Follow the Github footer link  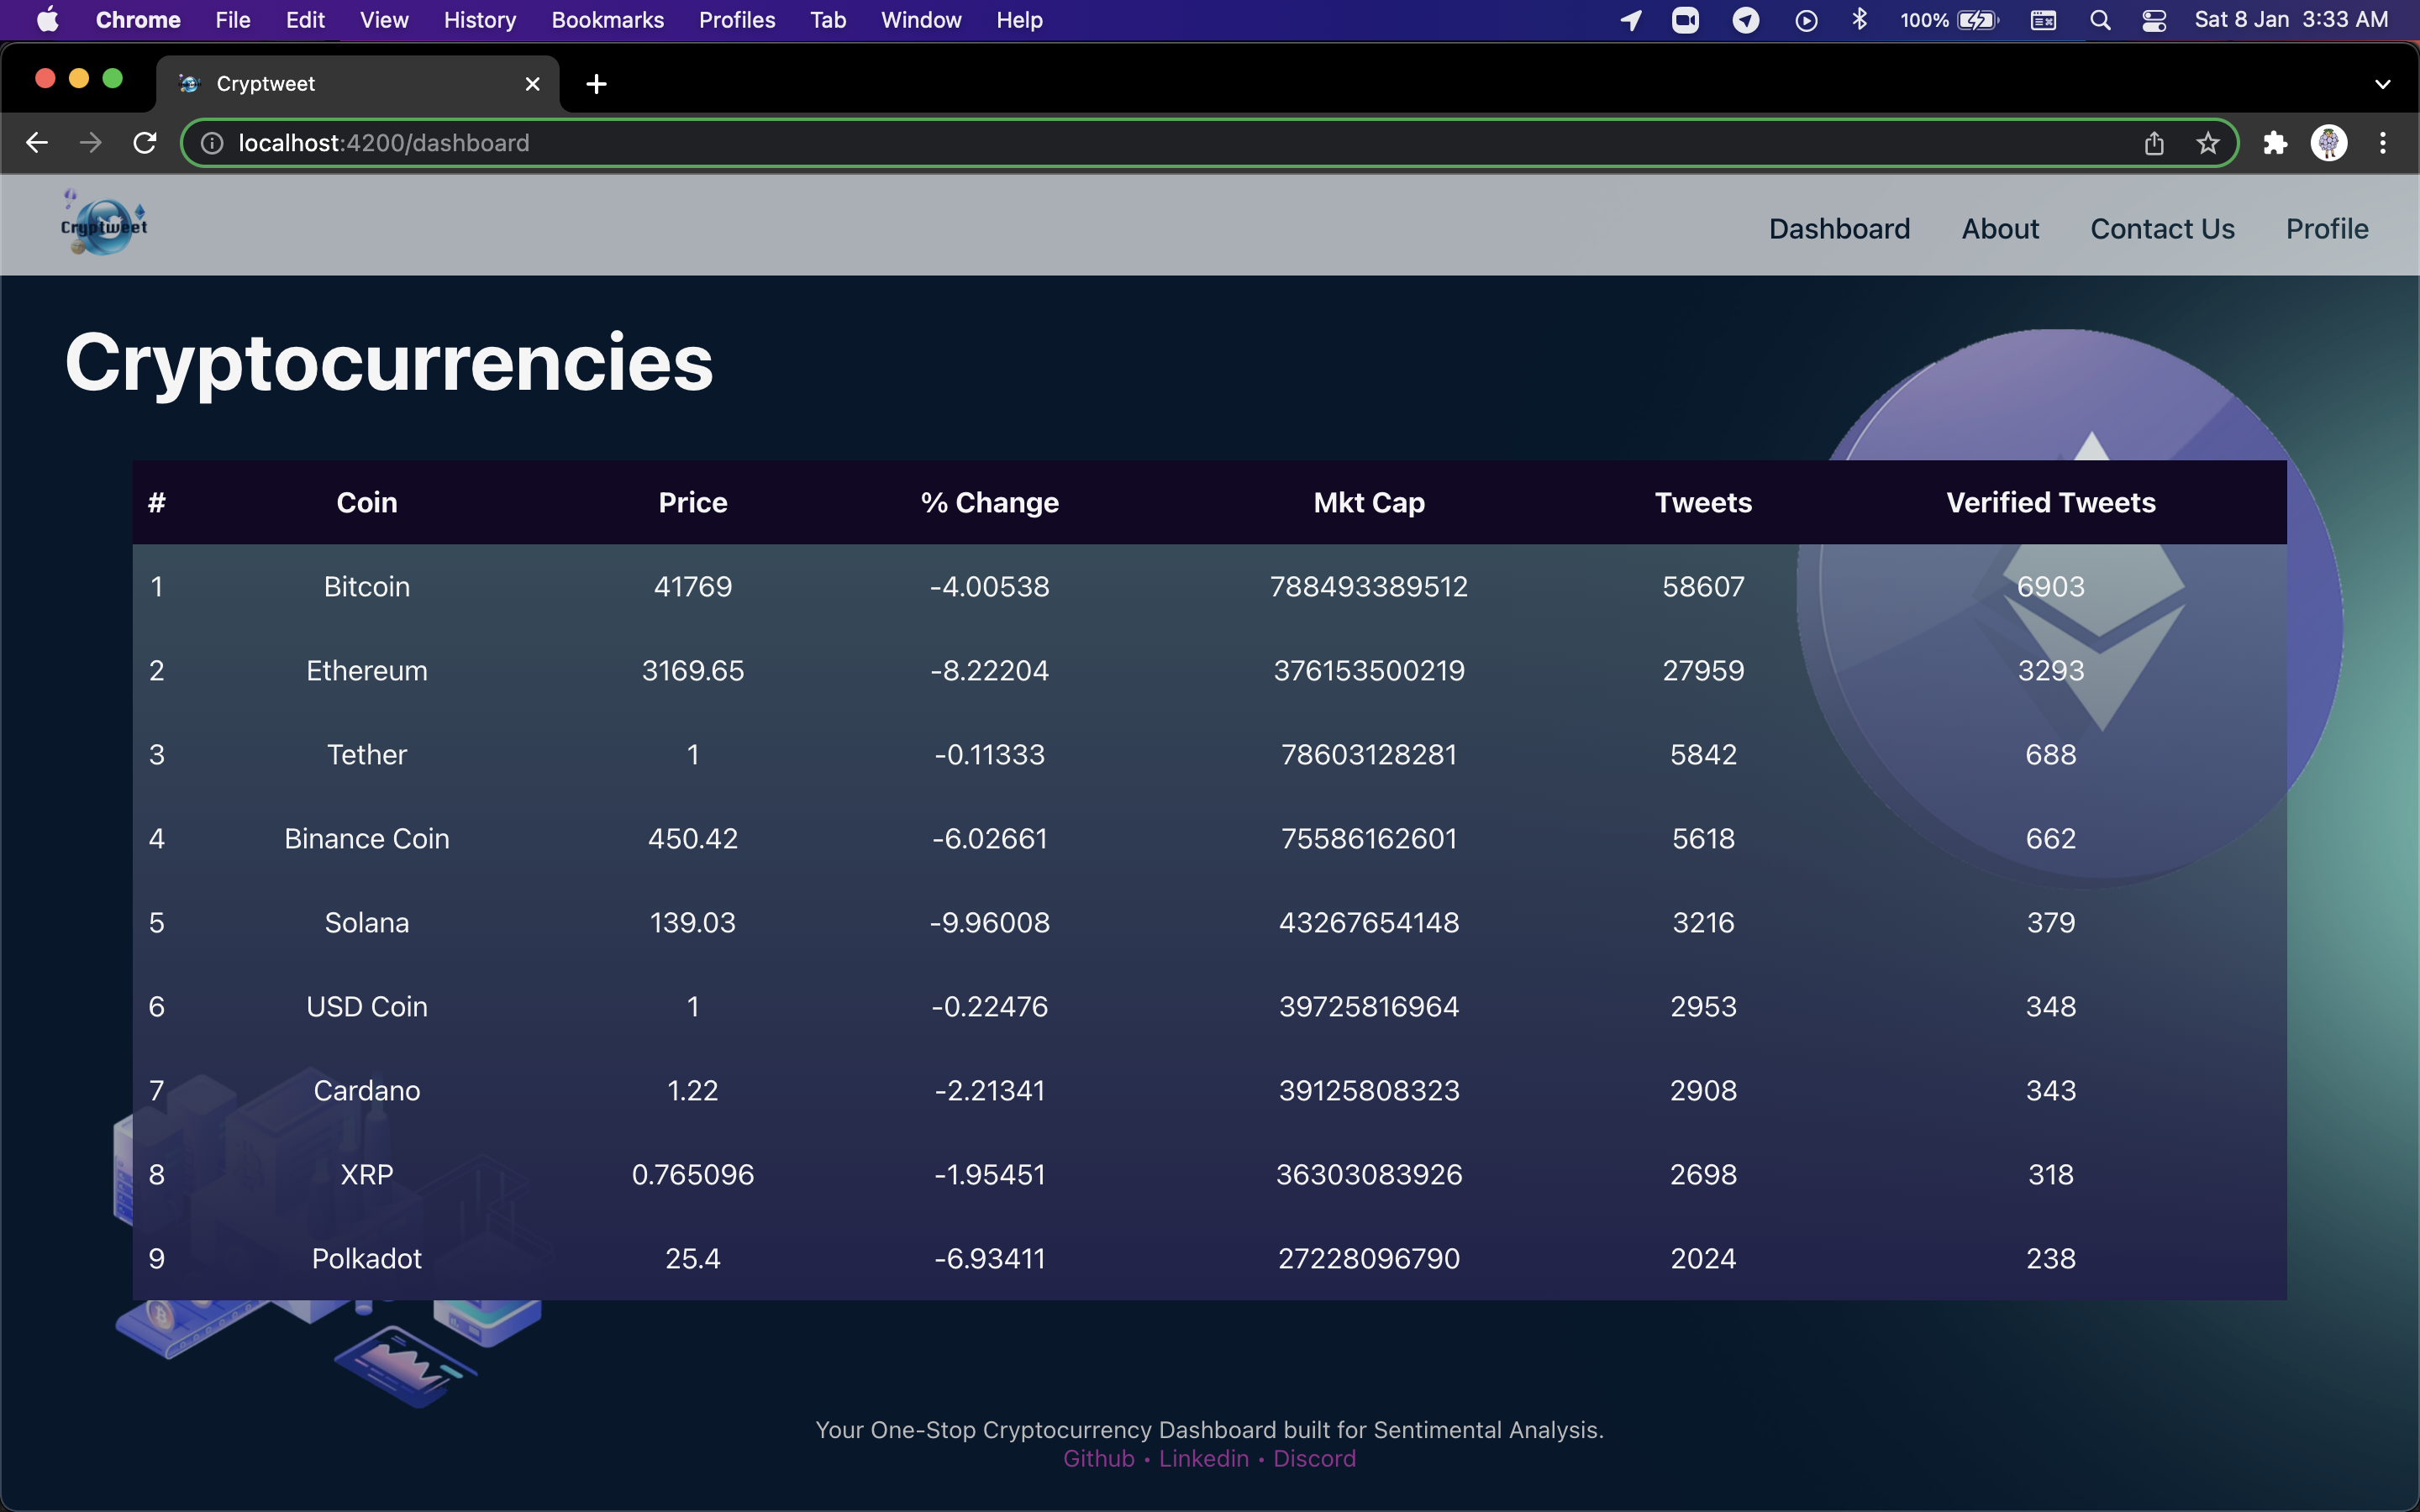[1098, 1458]
